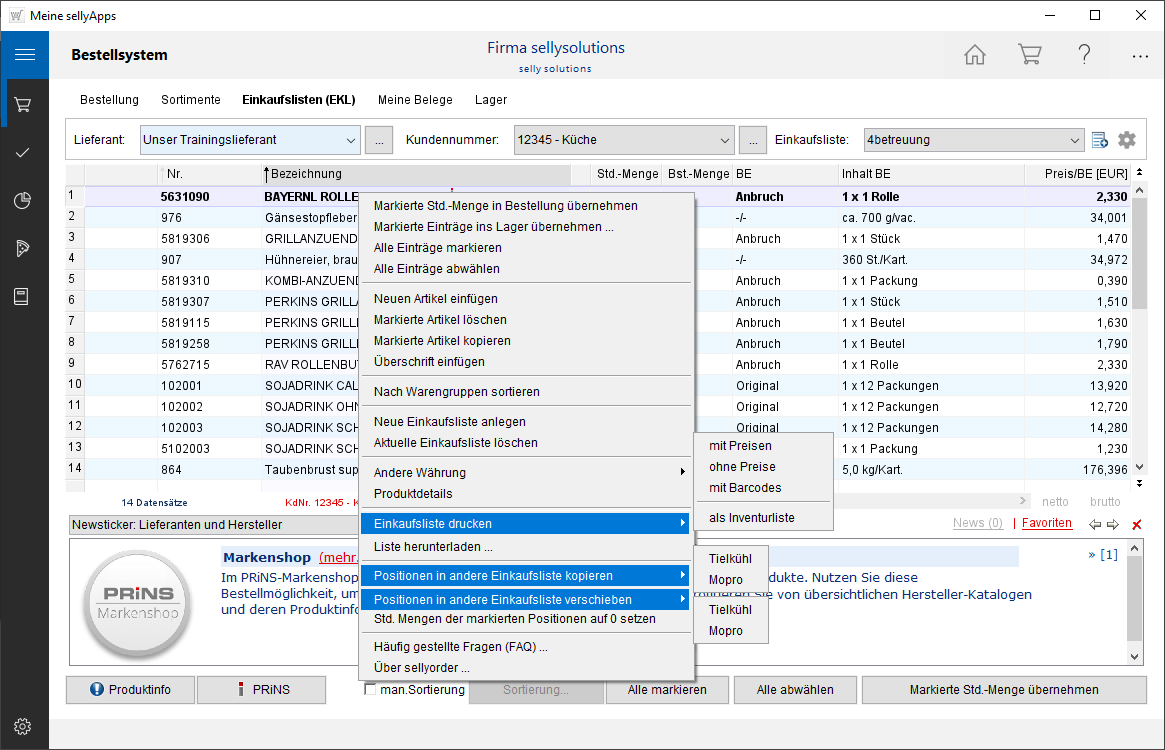1165x750 pixels.
Task: Click the Produktinfo button
Action: [130, 690]
